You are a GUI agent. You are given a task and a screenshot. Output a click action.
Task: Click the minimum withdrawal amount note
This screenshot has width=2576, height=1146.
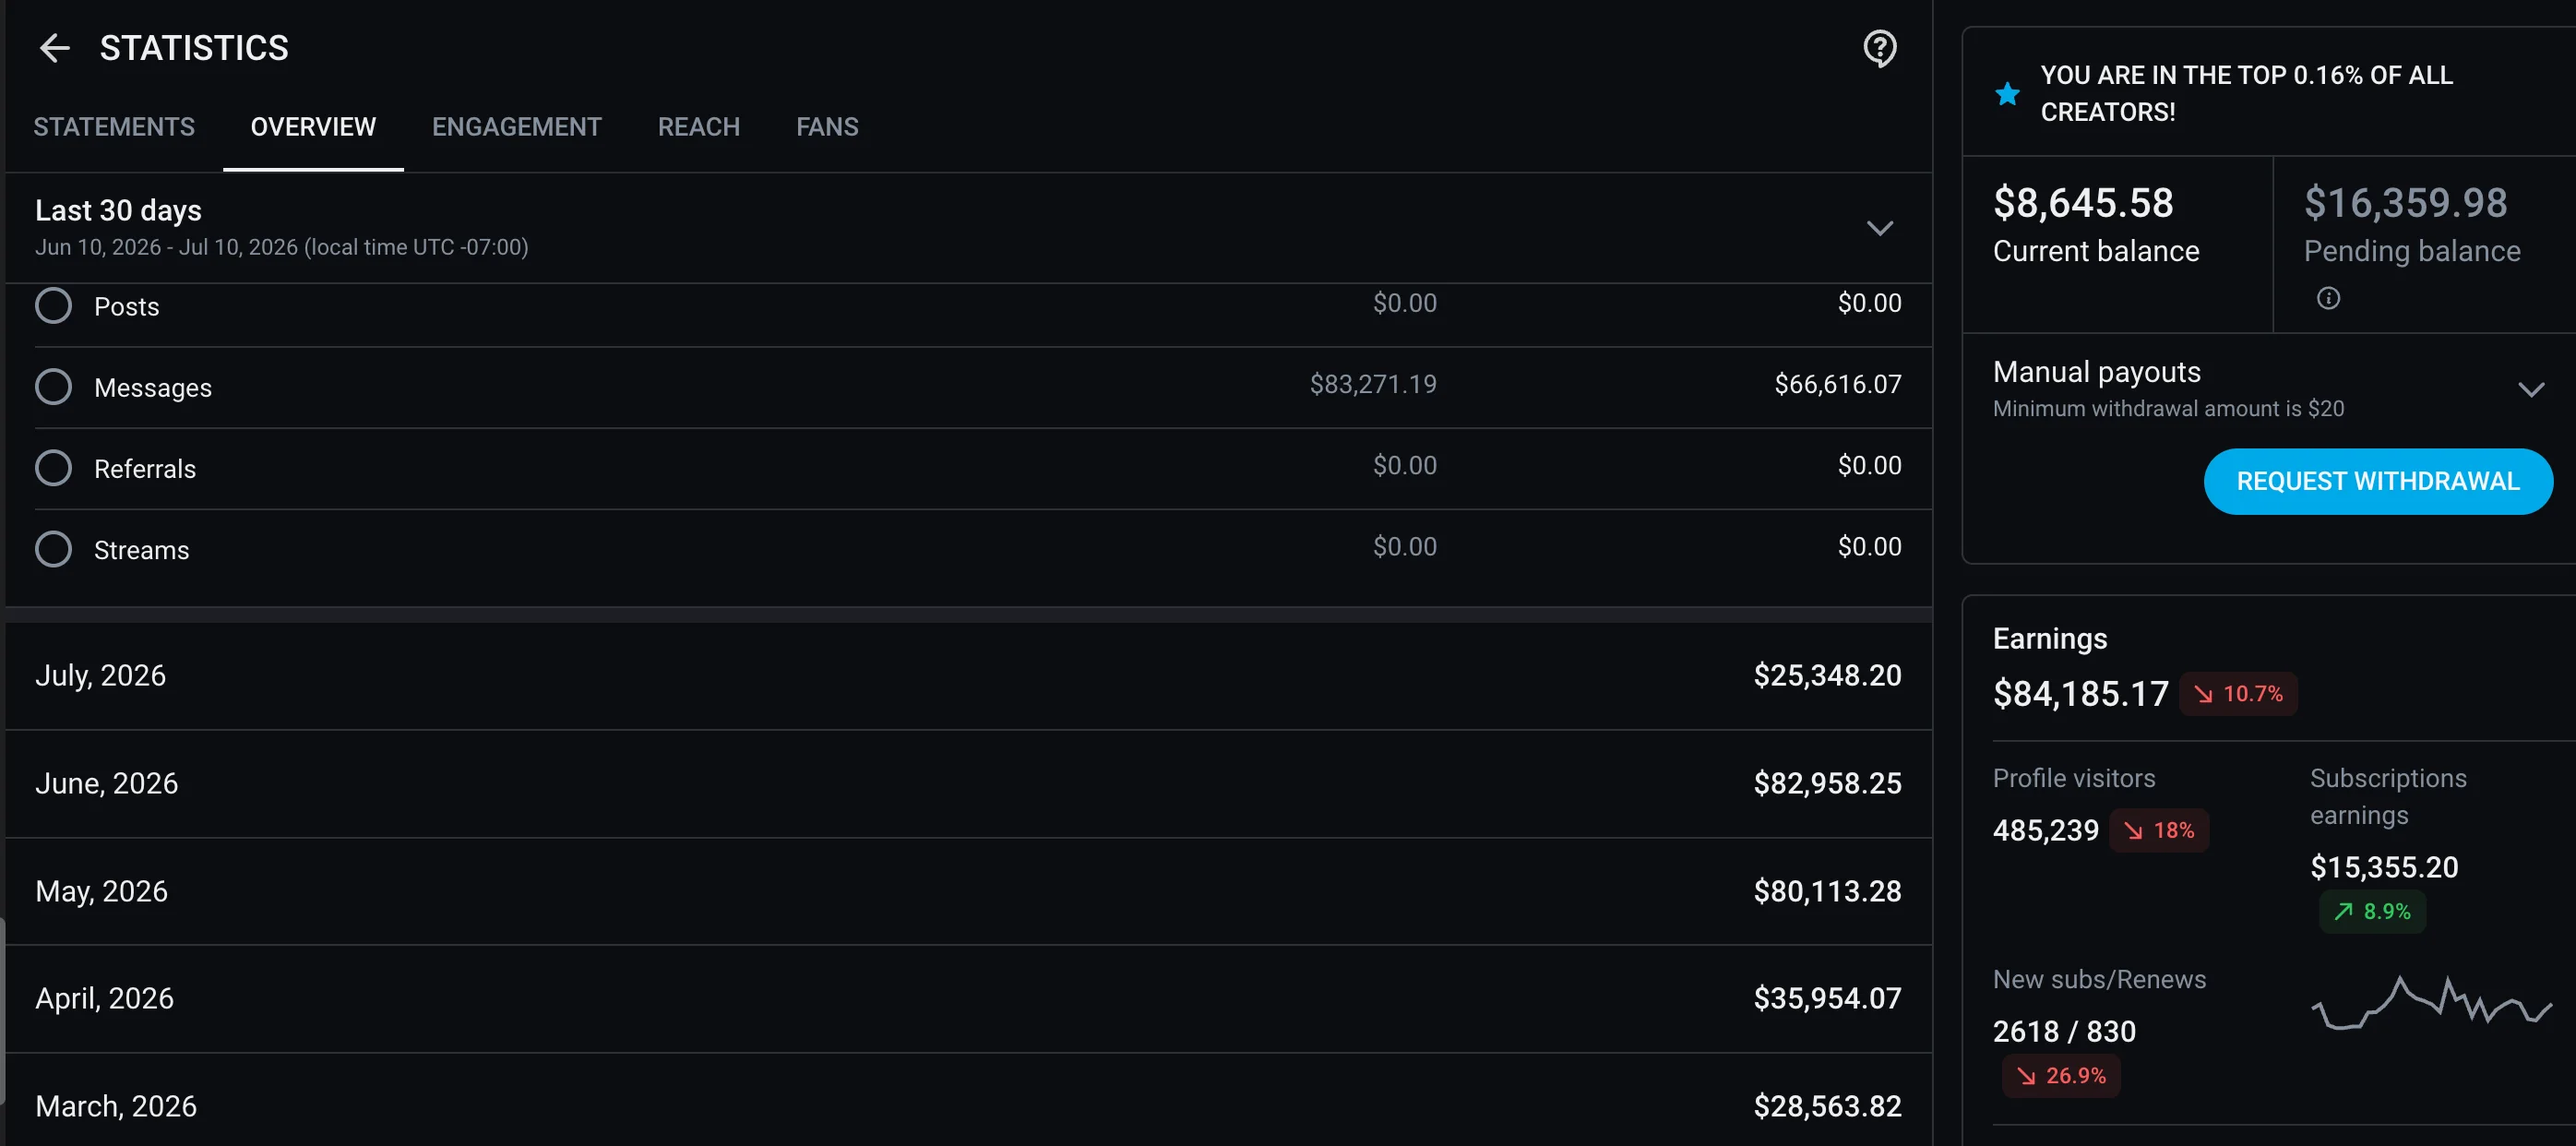[x=2168, y=409]
